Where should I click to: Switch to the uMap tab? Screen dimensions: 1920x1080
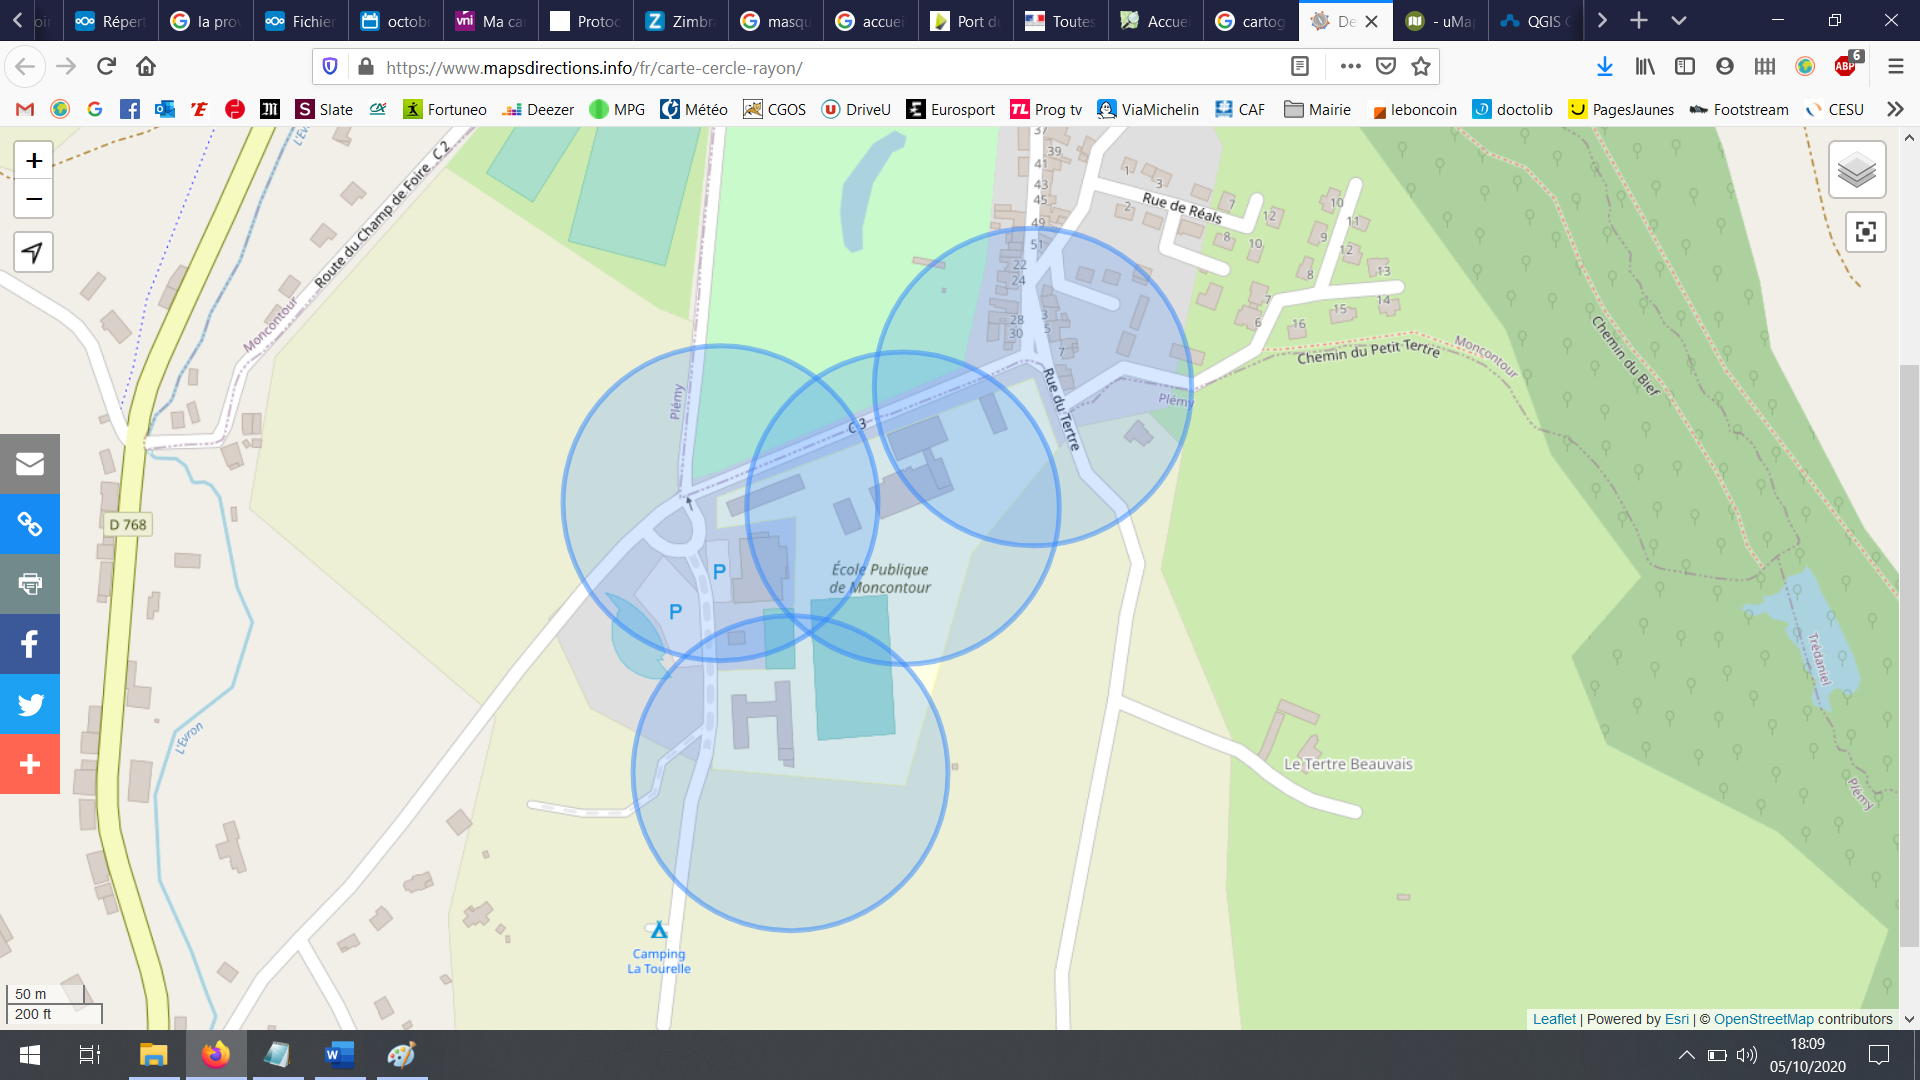[x=1440, y=21]
